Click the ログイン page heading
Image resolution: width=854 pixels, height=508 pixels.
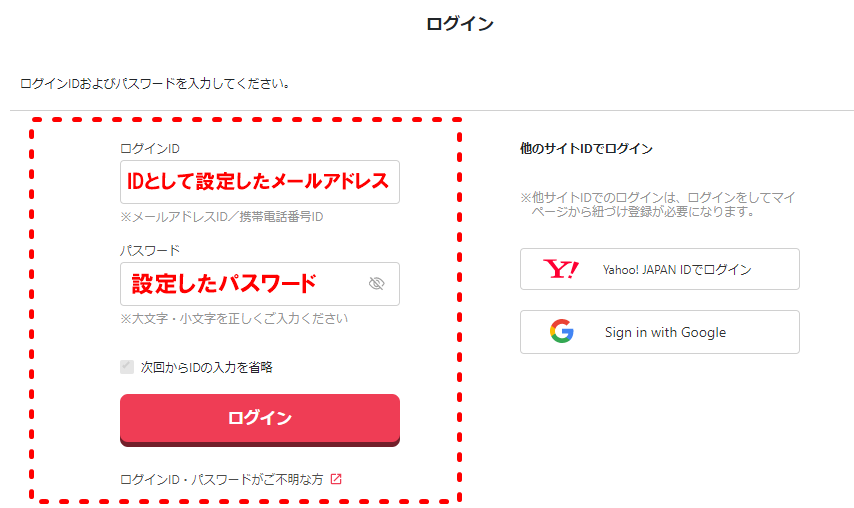[460, 24]
